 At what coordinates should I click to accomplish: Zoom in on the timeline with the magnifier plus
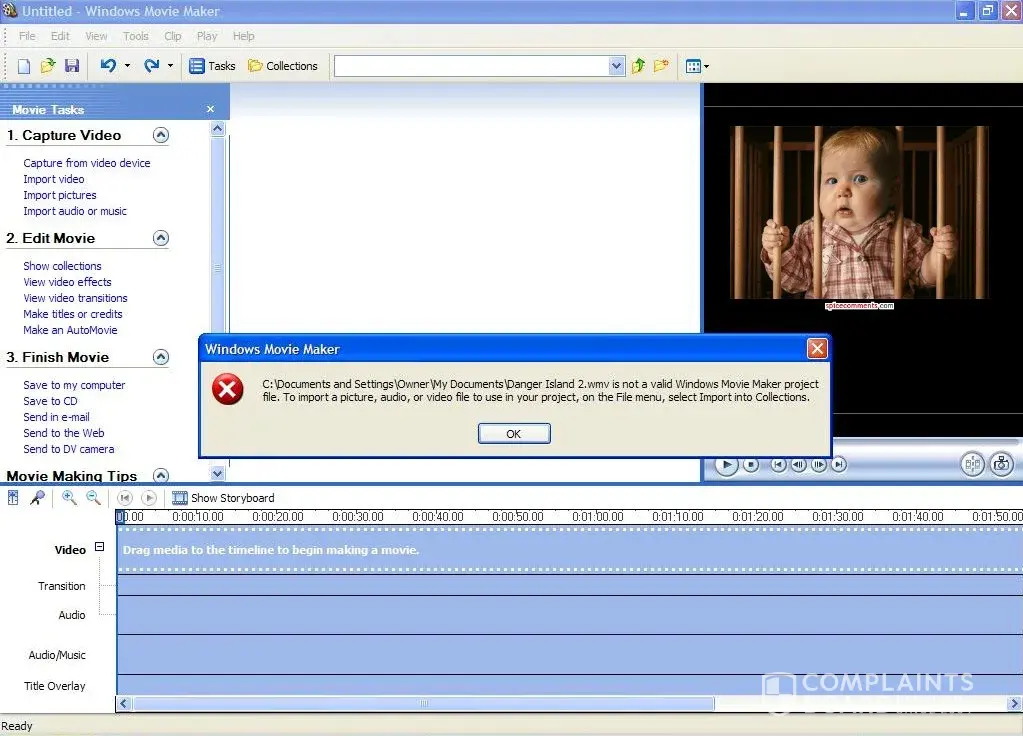click(69, 498)
